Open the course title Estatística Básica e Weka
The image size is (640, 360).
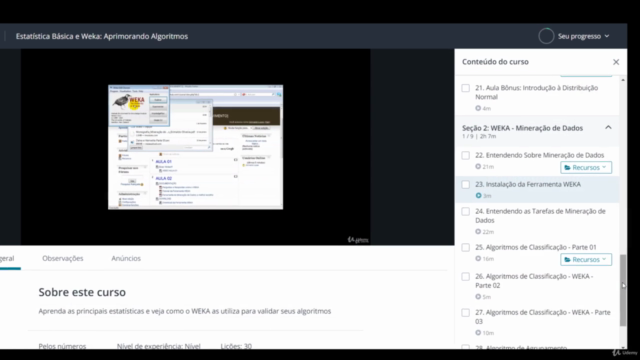pos(102,36)
